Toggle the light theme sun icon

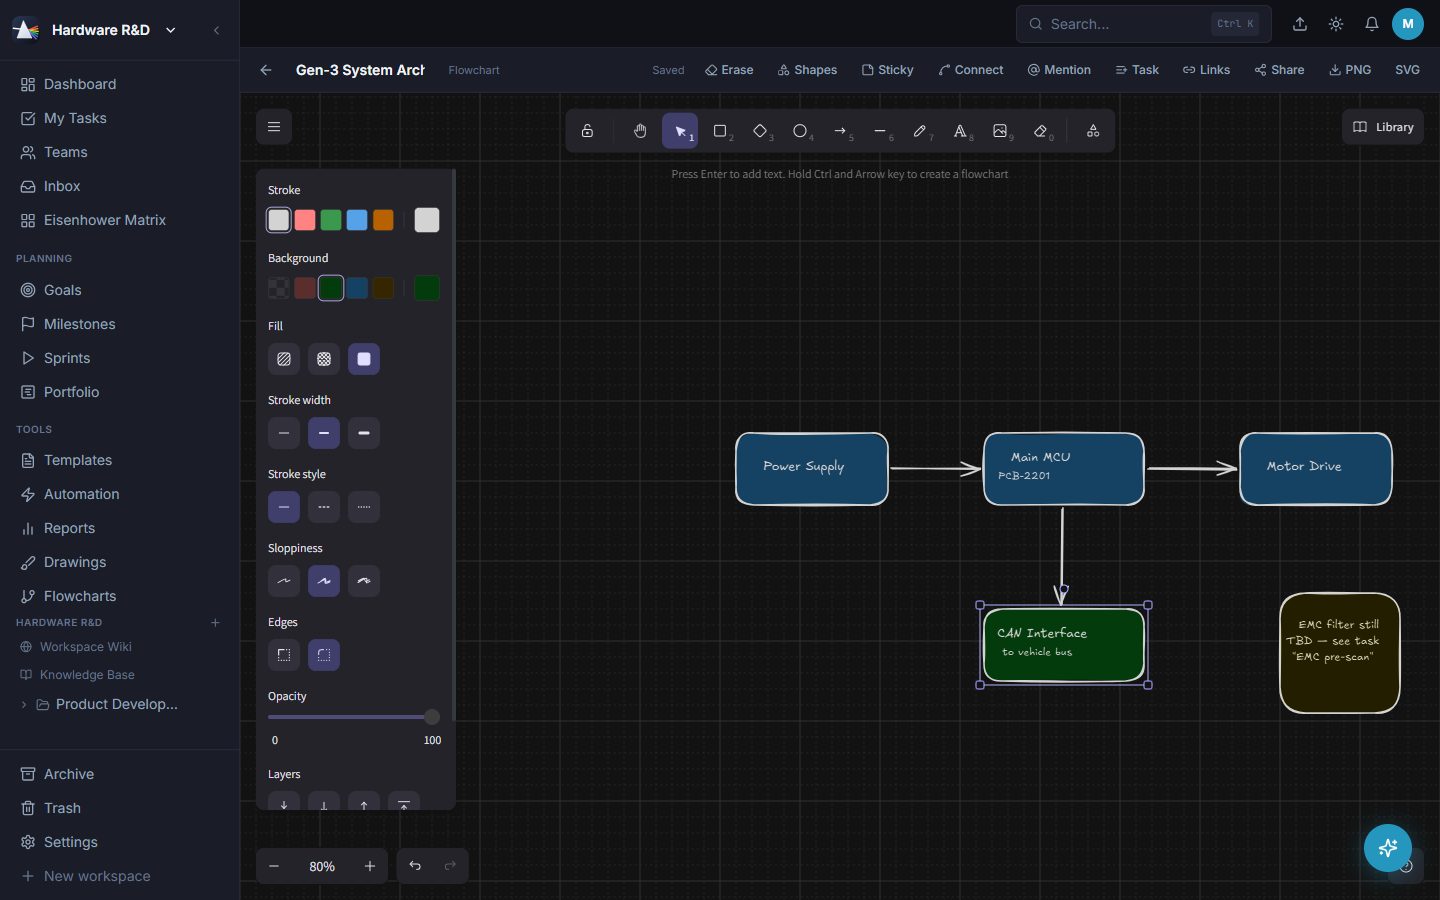click(x=1336, y=24)
